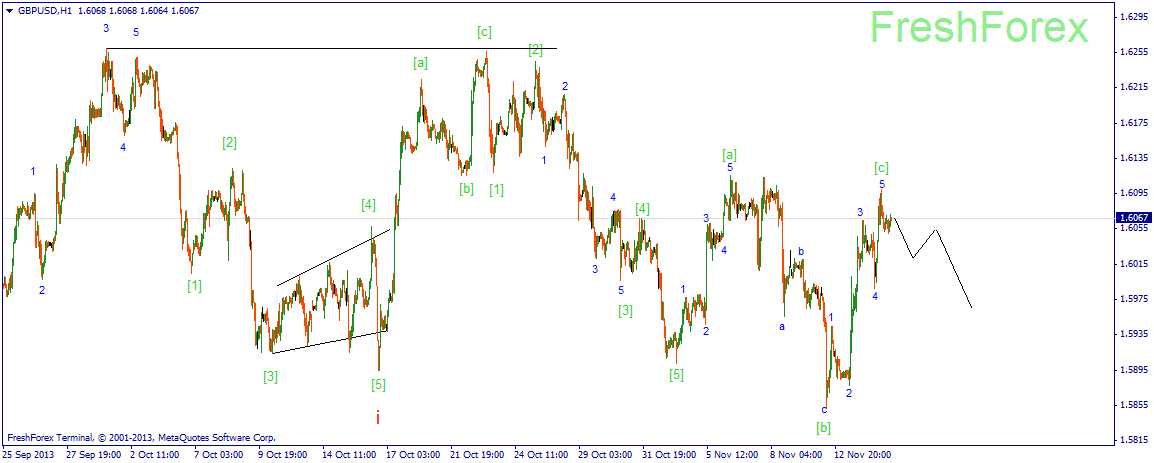This screenshot has width=1154, height=463.
Task: Click the 24 Oct 11:00 time label
Action: (543, 455)
